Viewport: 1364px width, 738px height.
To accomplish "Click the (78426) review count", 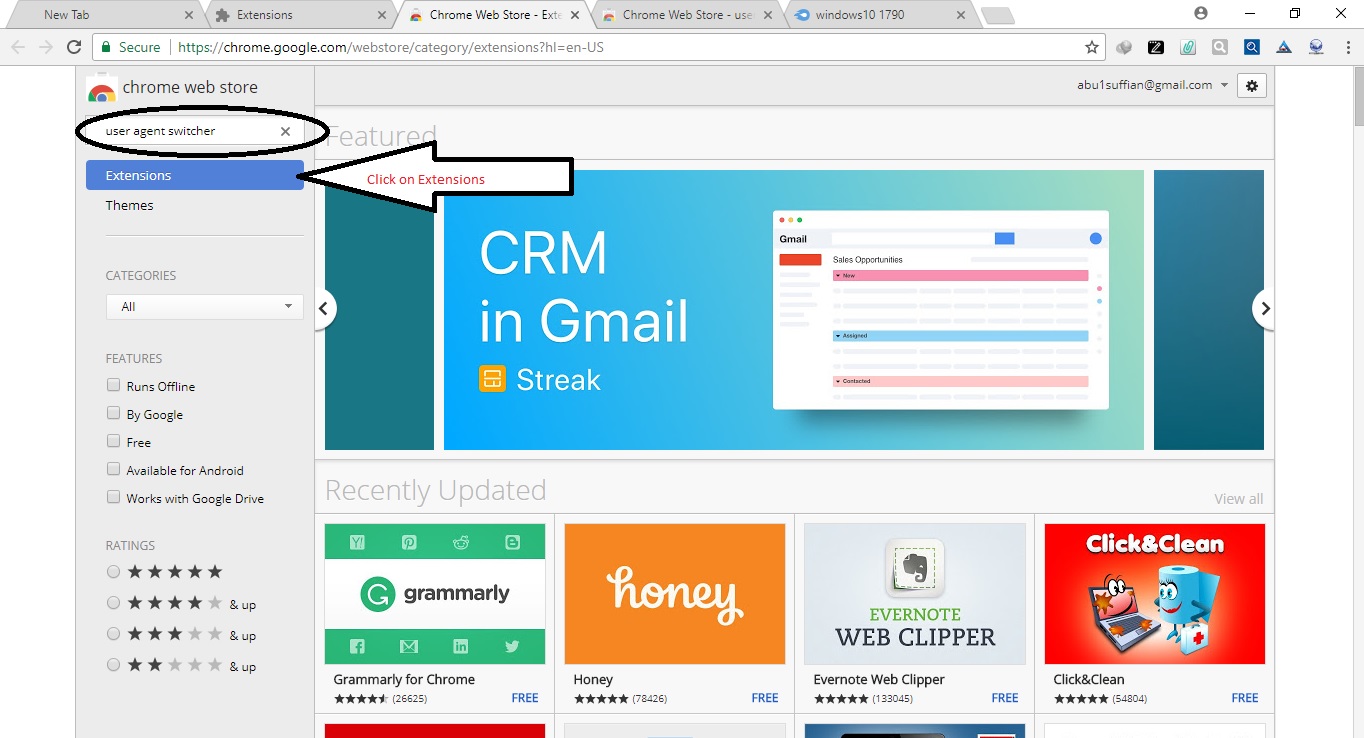I will [650, 698].
